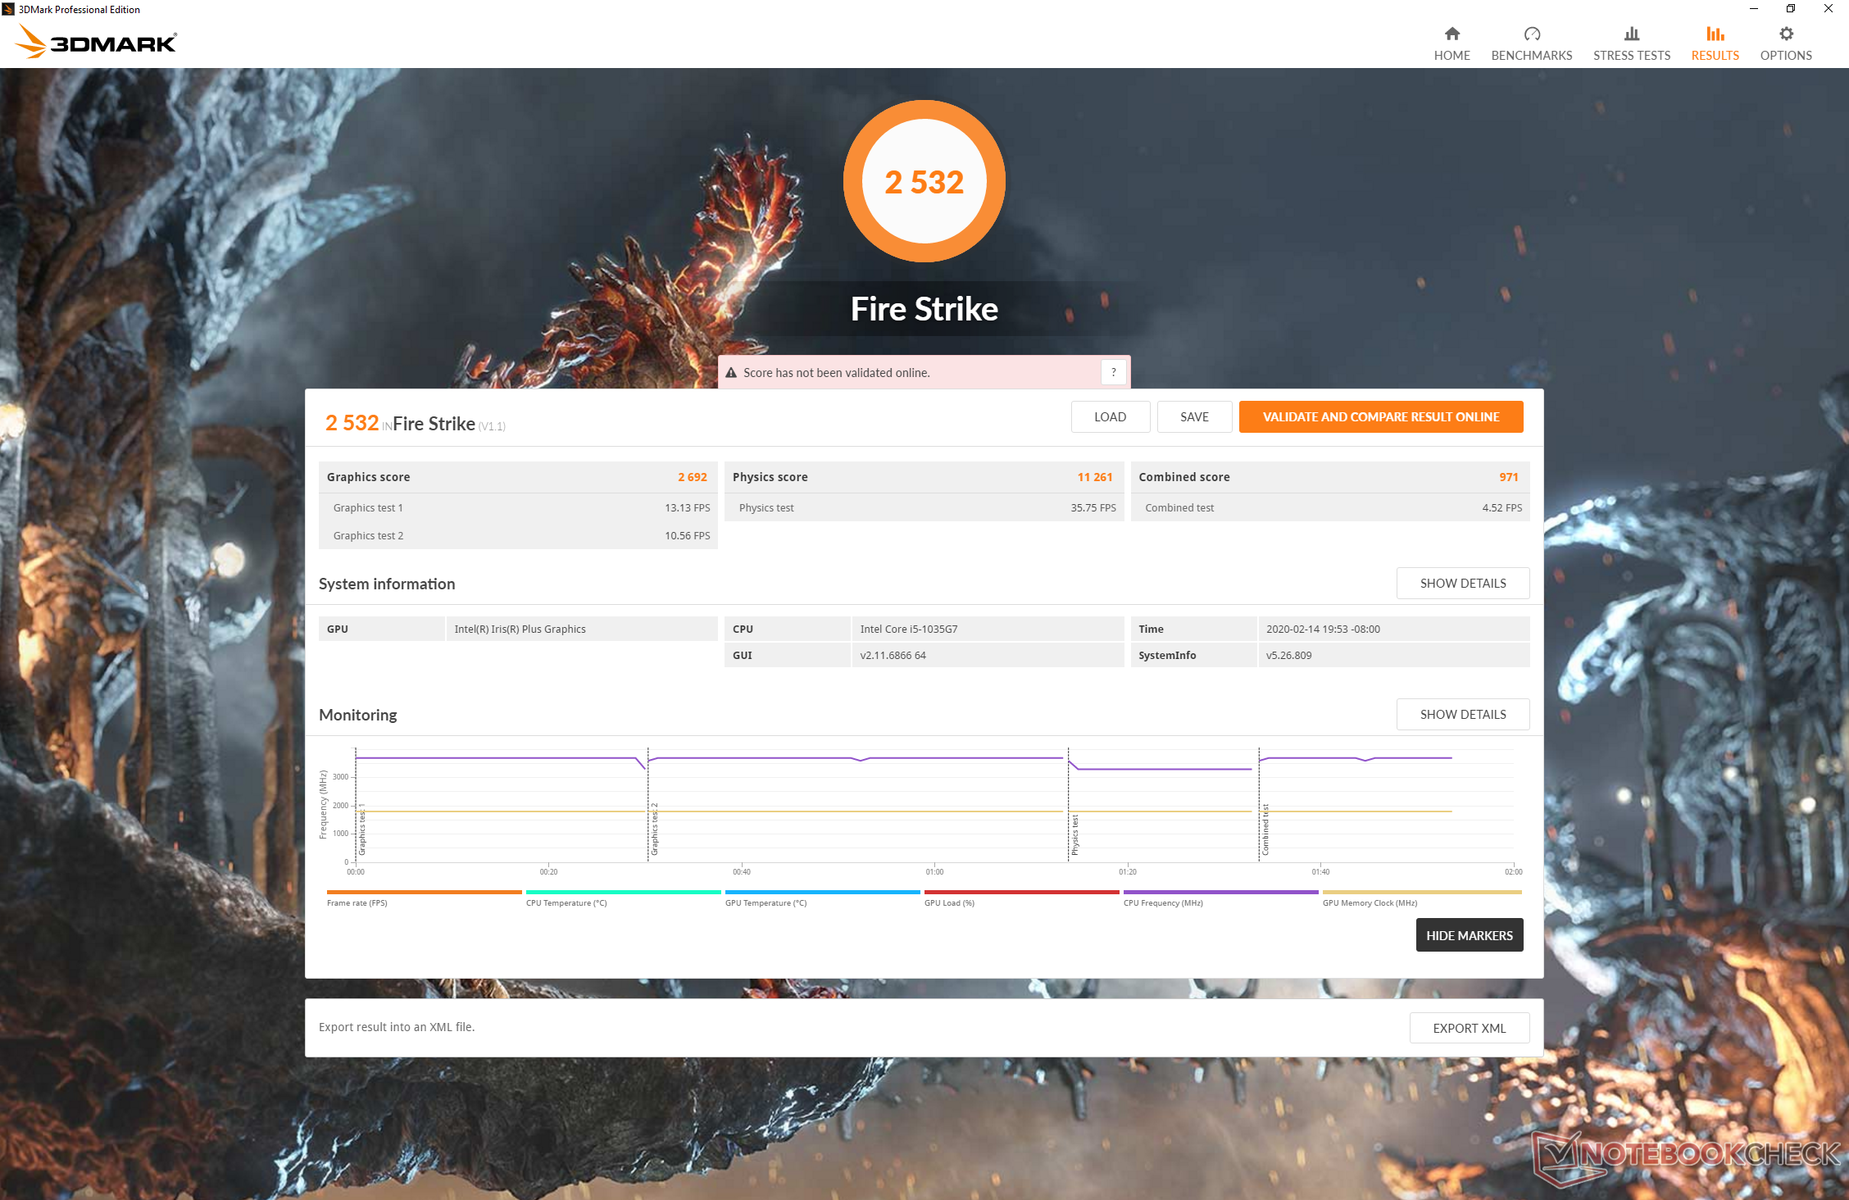Screen dimensions: 1849x1200
Task: Restore down the 3DMark window
Action: (x=1790, y=9)
